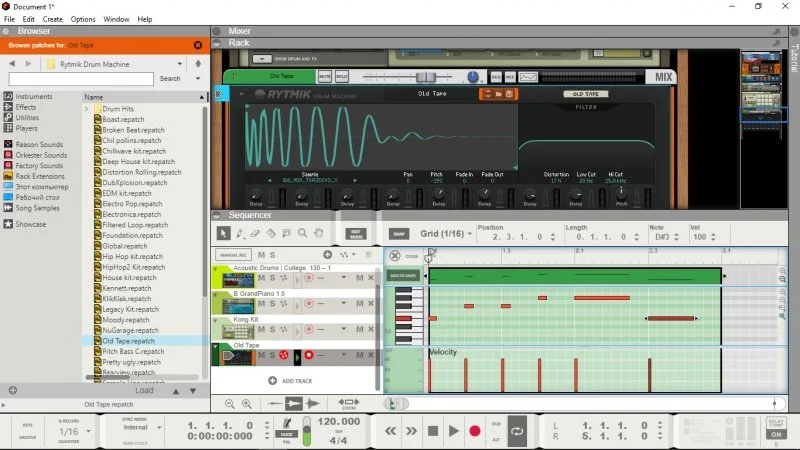Open the Window menu
Screen dimensions: 800x450
[116, 19]
